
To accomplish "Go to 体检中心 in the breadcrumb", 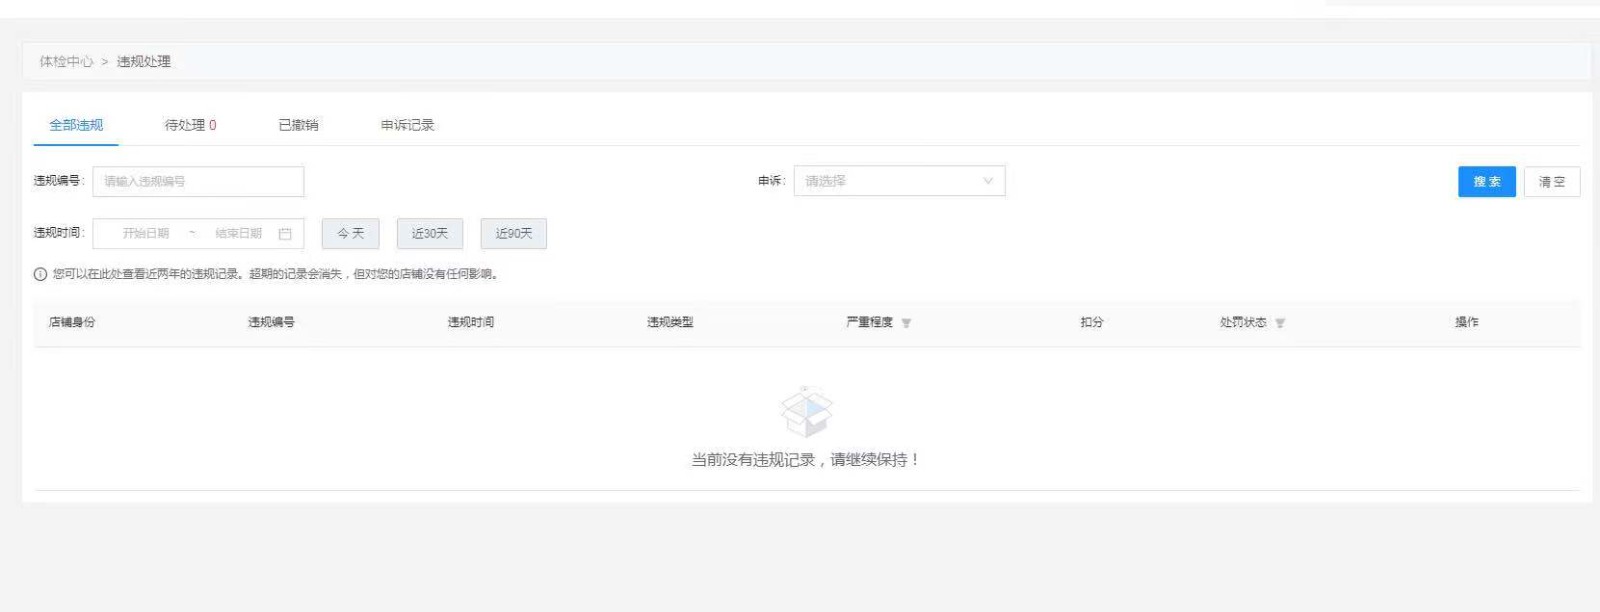I will pyautogui.click(x=66, y=61).
